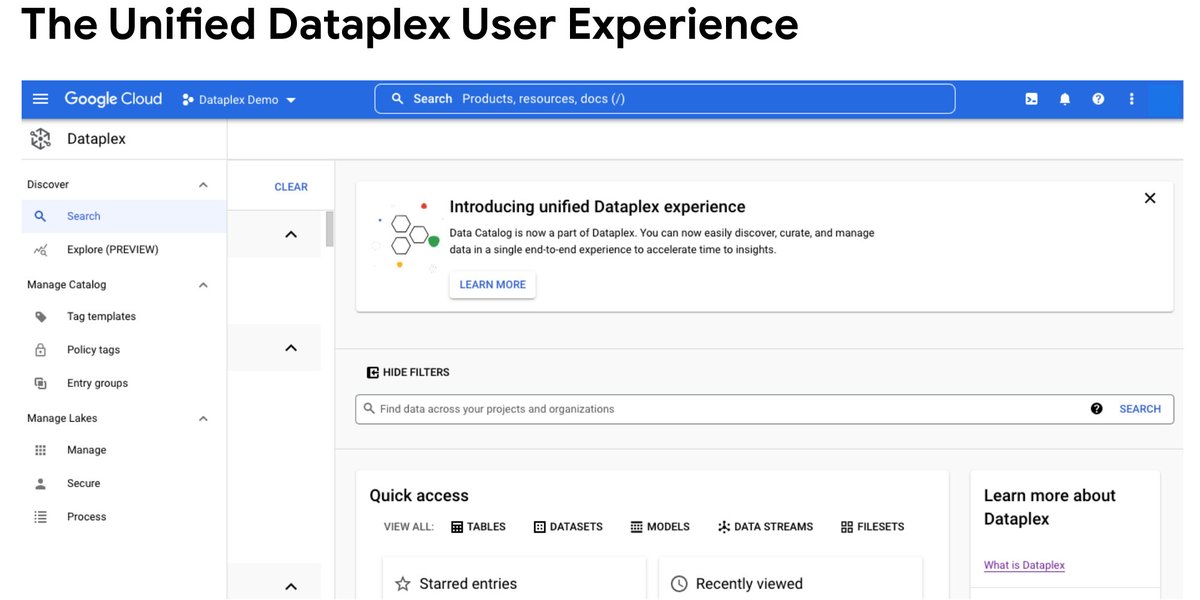
Task: Activate Cloud Shell from the top bar
Action: point(1031,98)
